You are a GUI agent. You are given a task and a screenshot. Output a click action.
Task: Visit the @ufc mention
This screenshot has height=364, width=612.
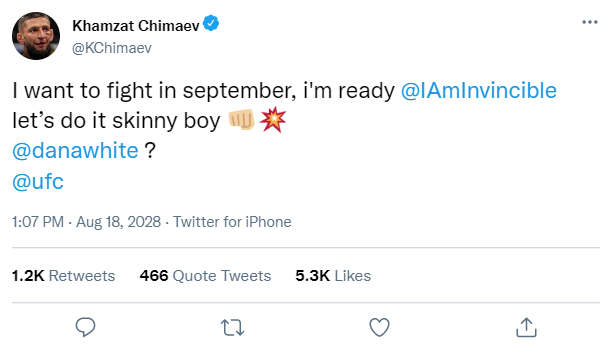38,181
